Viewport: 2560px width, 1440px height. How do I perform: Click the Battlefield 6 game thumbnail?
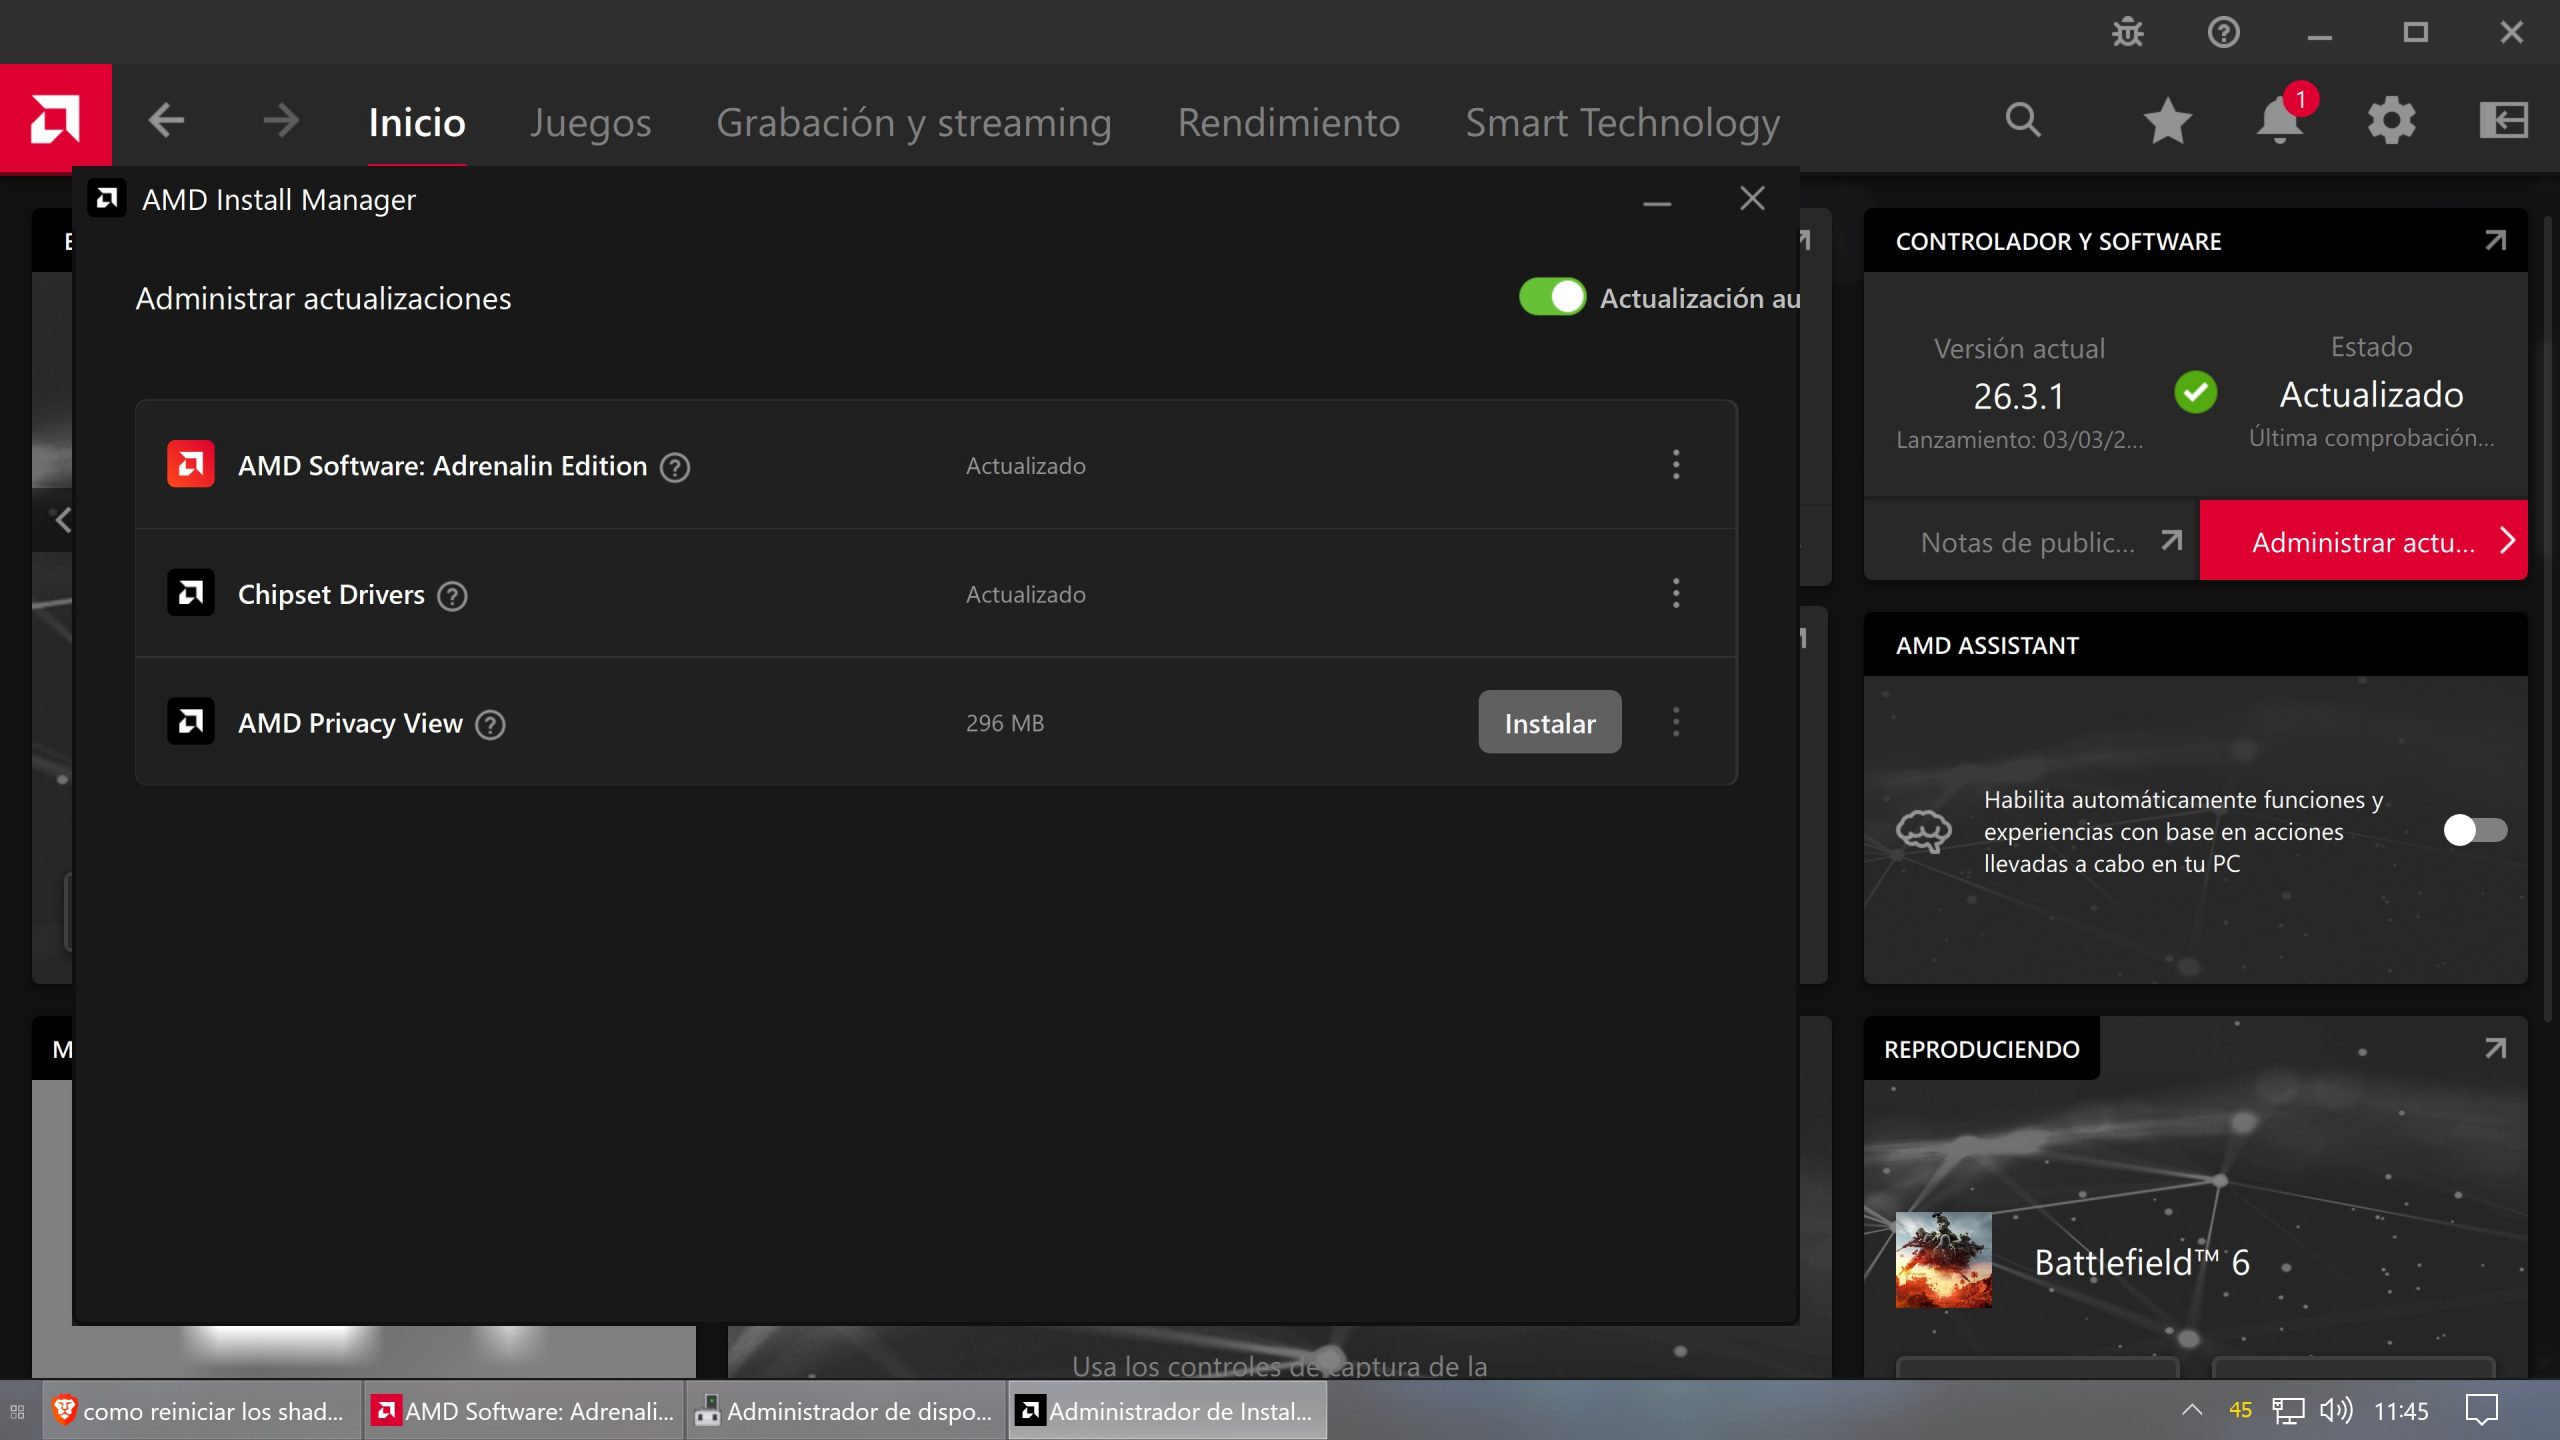pyautogui.click(x=1943, y=1260)
